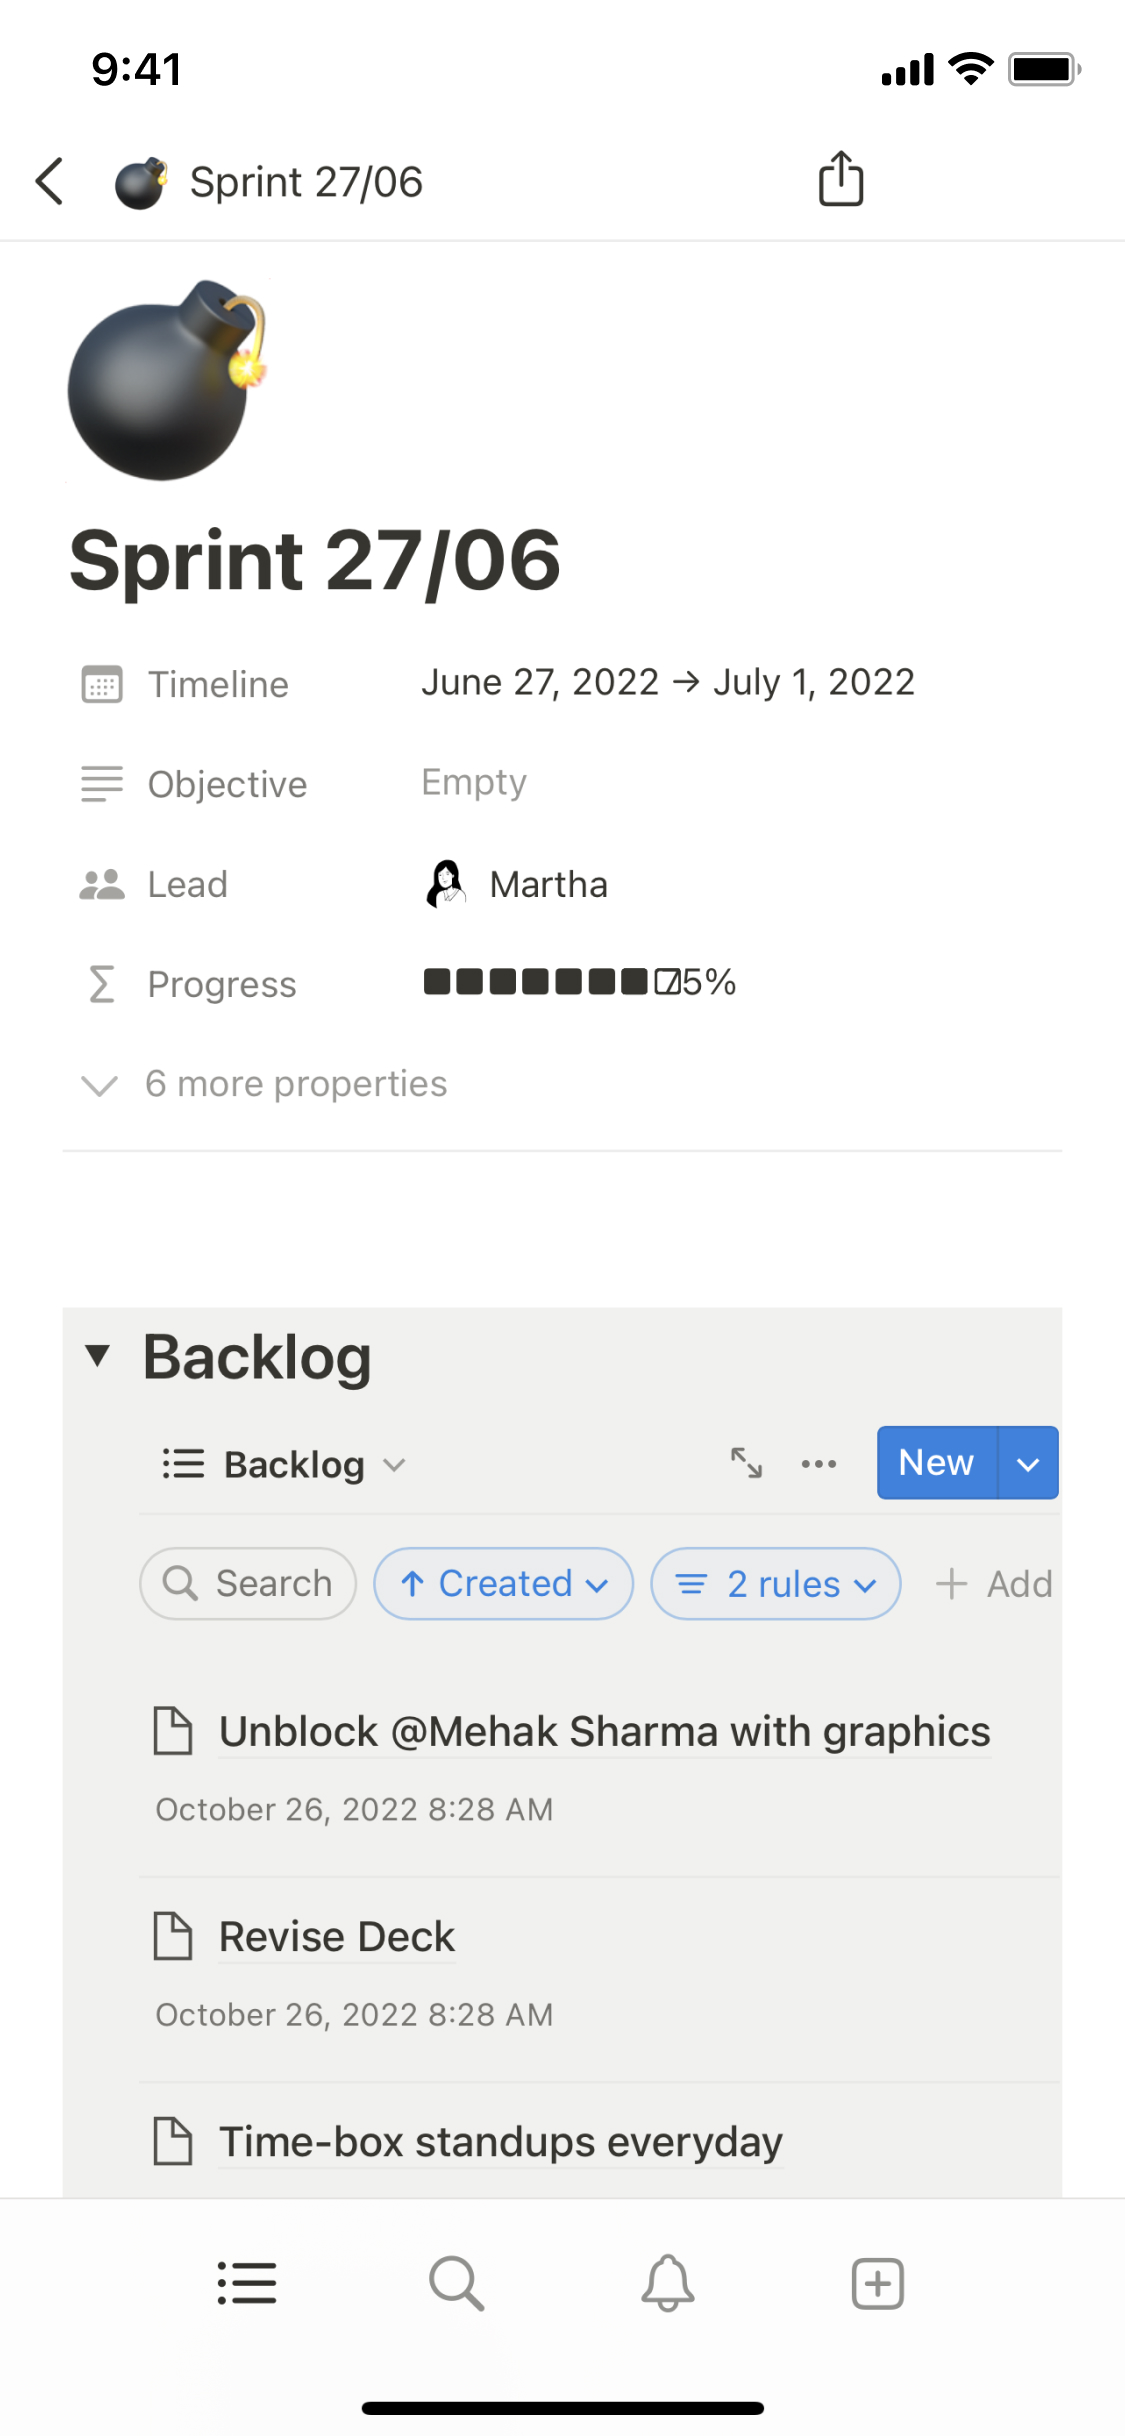Open Revise Deck backlog item
The width and height of the screenshot is (1125, 2436).
[x=337, y=1937]
